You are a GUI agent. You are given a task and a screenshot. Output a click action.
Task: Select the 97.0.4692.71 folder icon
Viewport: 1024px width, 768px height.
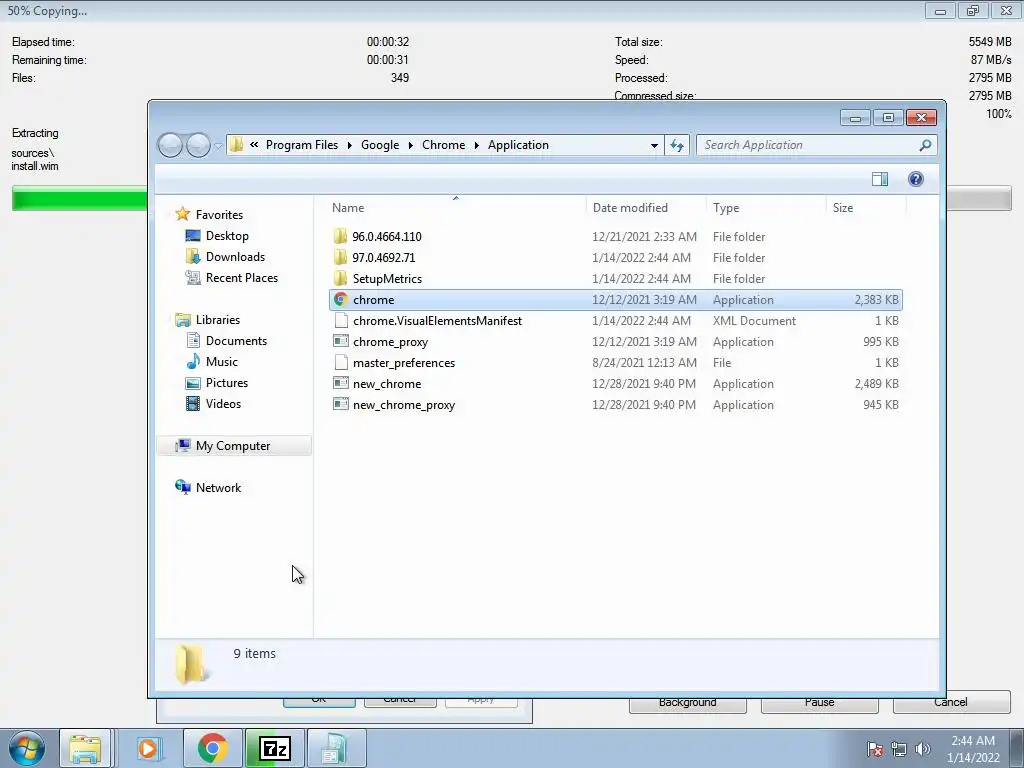[340, 257]
